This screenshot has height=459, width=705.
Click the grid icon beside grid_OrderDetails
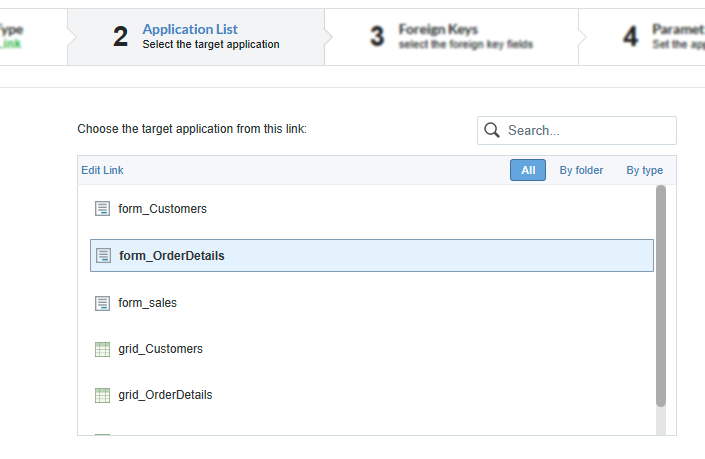[101, 395]
